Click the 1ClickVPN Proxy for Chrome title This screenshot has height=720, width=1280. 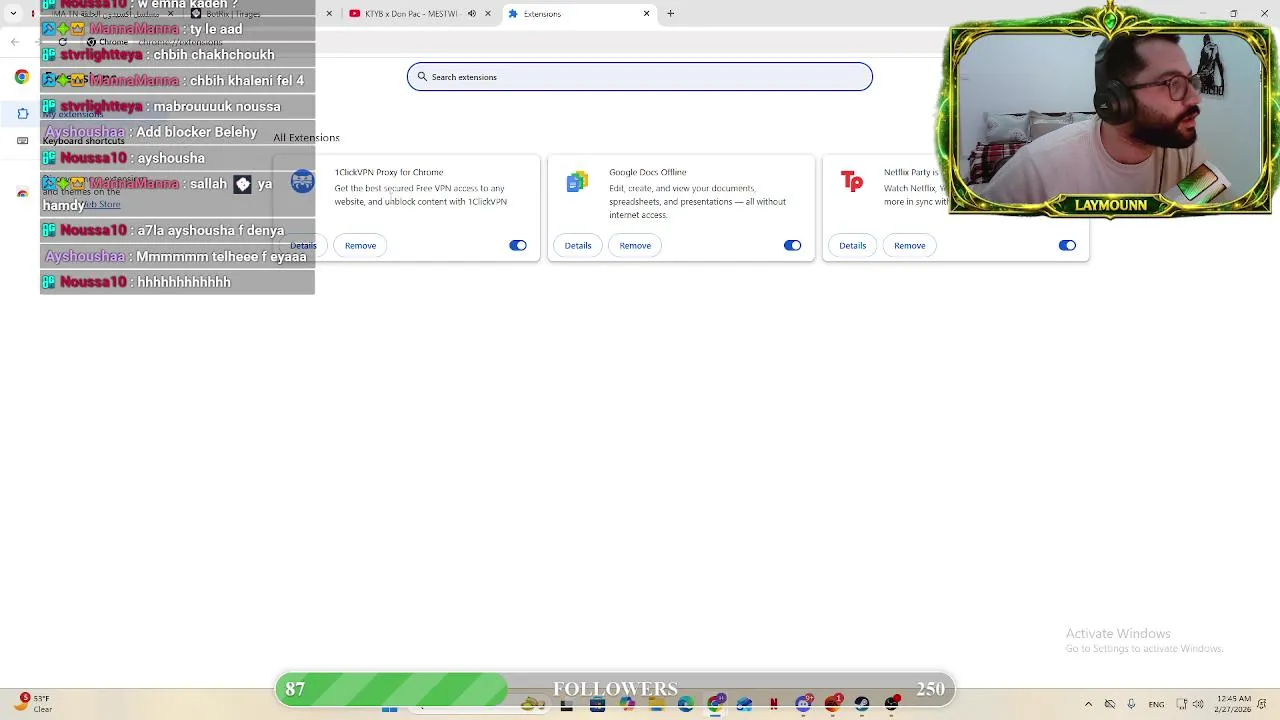pos(389,172)
